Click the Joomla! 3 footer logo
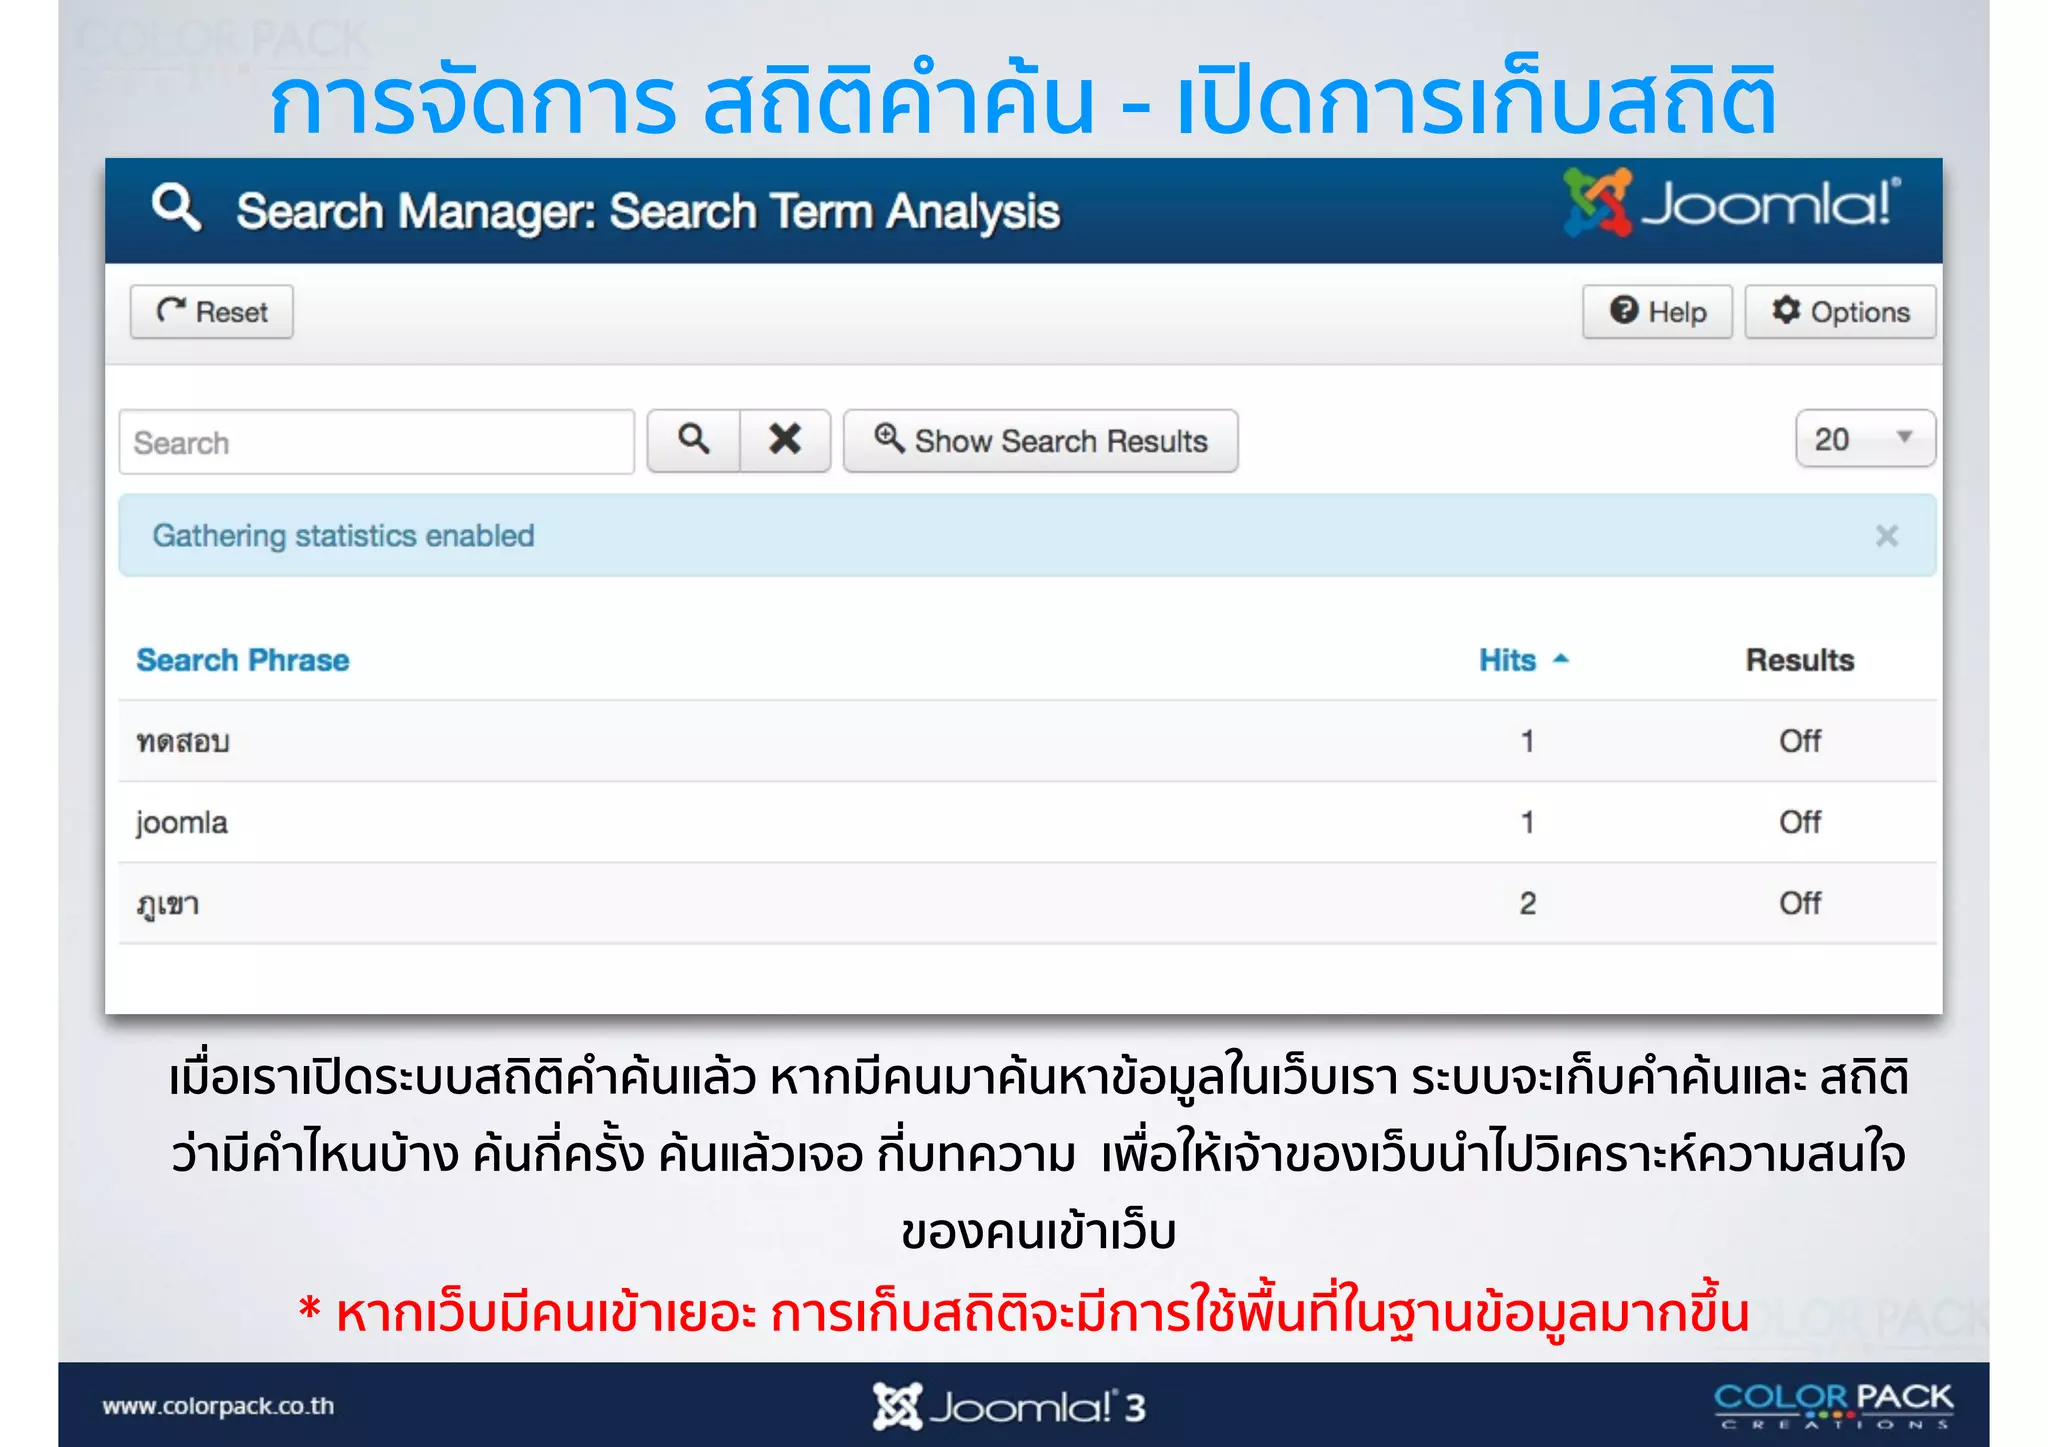This screenshot has width=2048, height=1447. (1008, 1407)
